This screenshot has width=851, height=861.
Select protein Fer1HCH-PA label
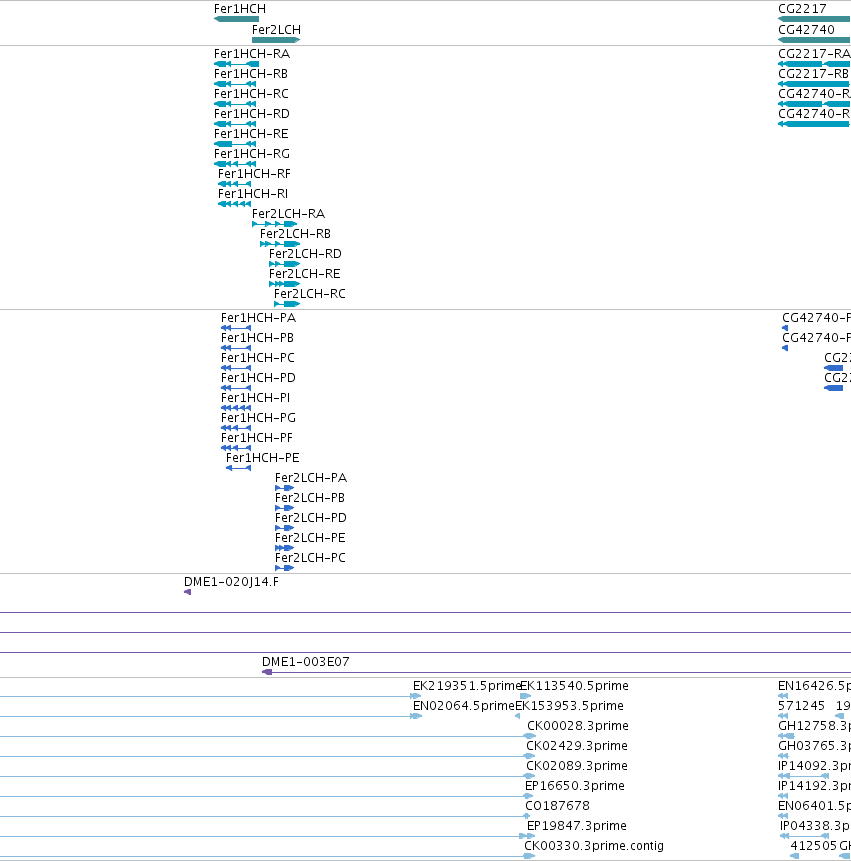coord(258,318)
